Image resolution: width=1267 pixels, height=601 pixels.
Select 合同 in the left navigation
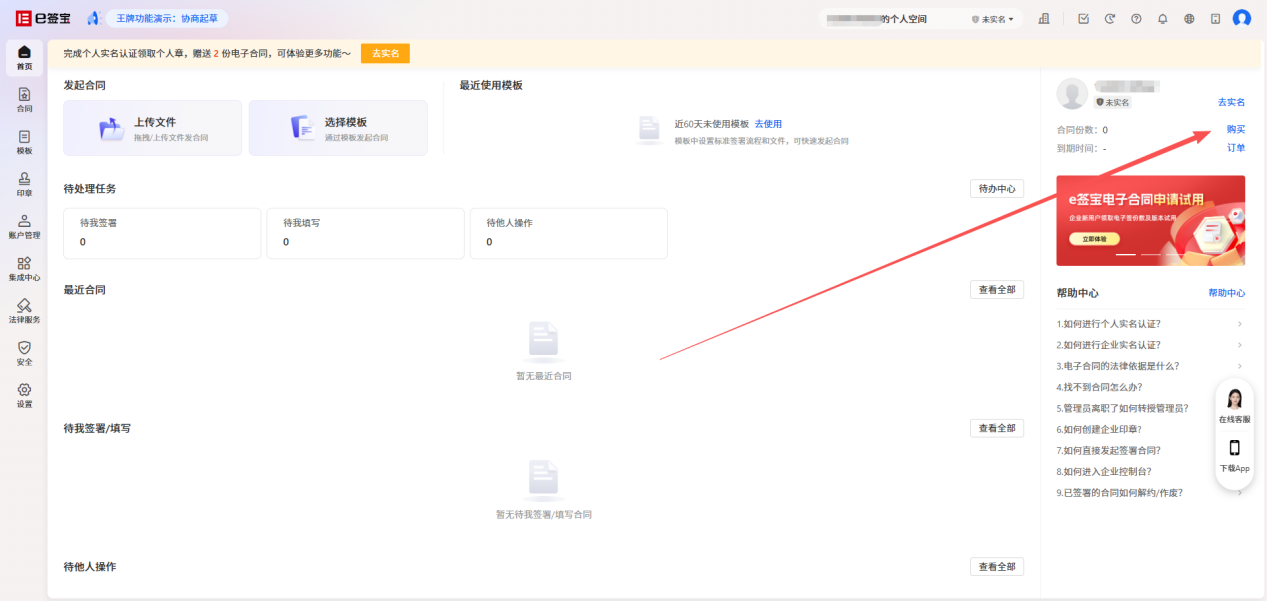point(24,100)
